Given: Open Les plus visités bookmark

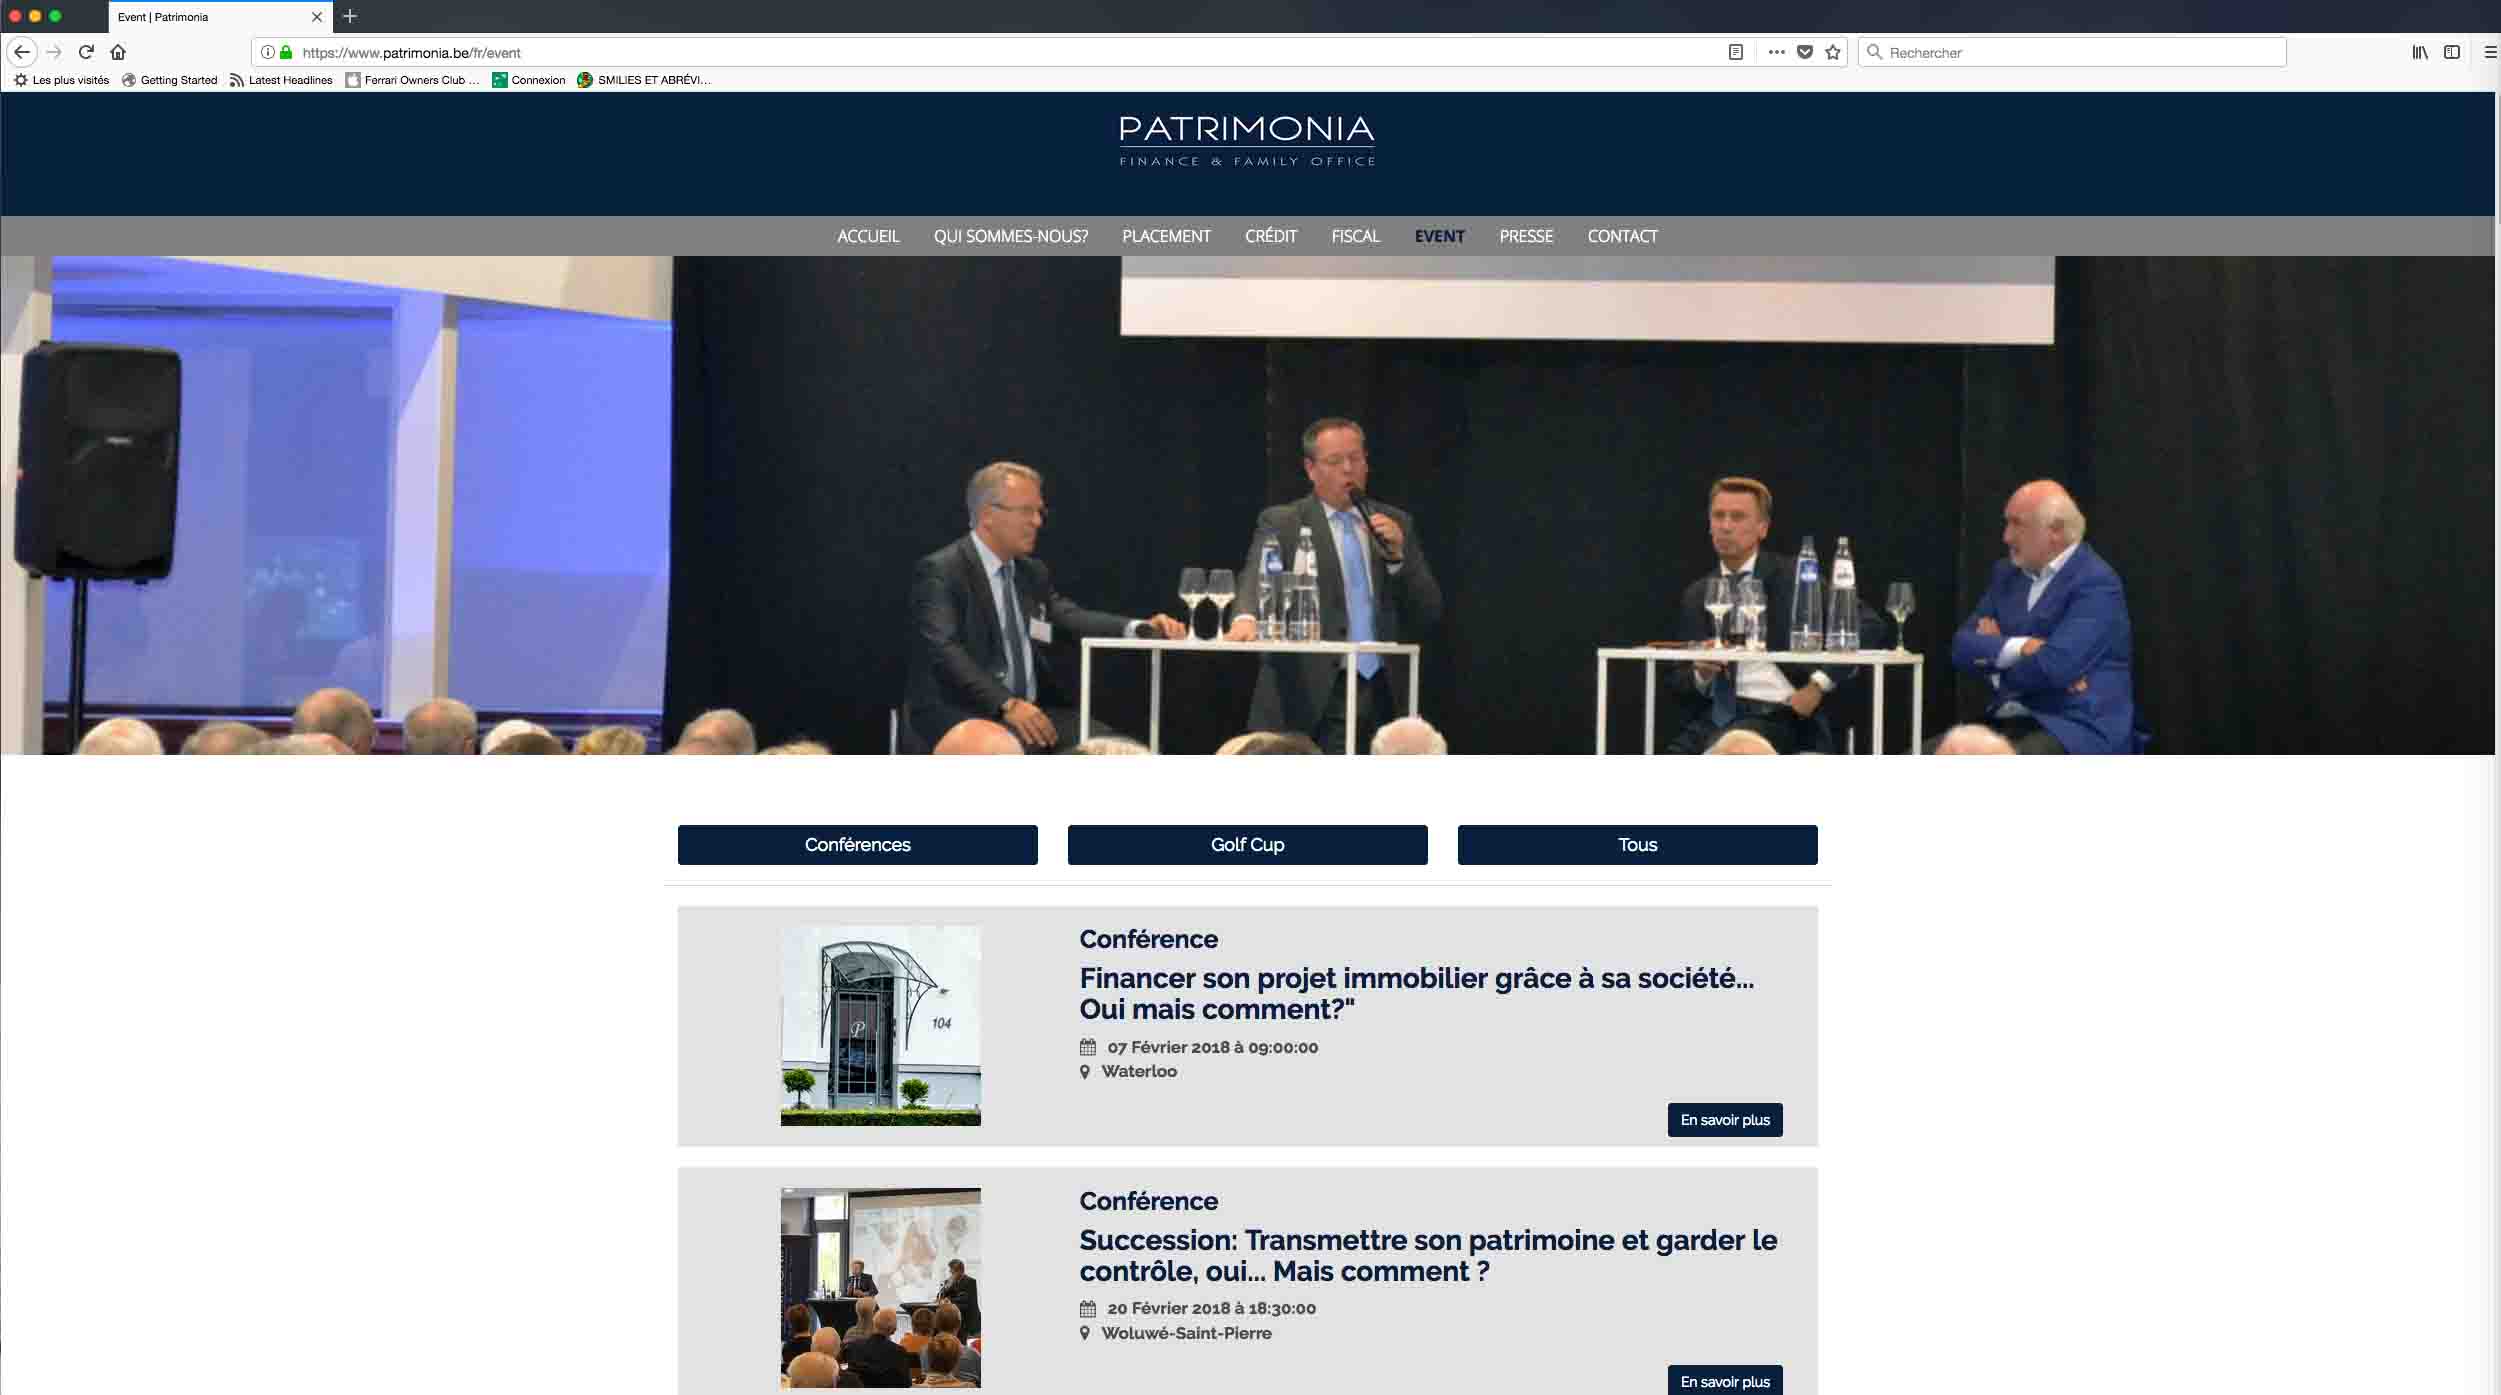Looking at the screenshot, I should (62, 80).
